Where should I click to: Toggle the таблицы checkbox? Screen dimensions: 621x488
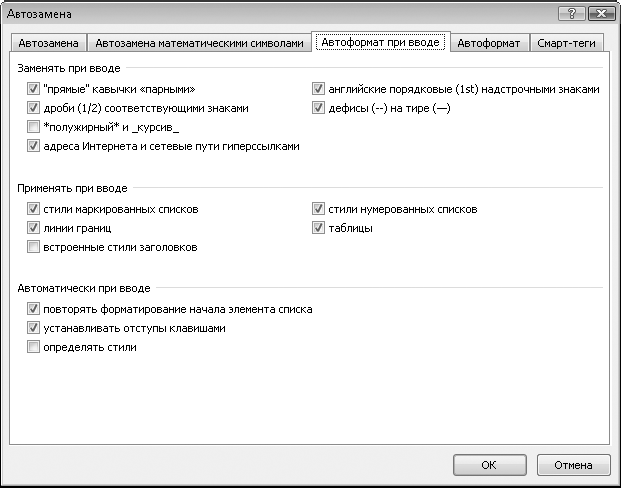(318, 228)
